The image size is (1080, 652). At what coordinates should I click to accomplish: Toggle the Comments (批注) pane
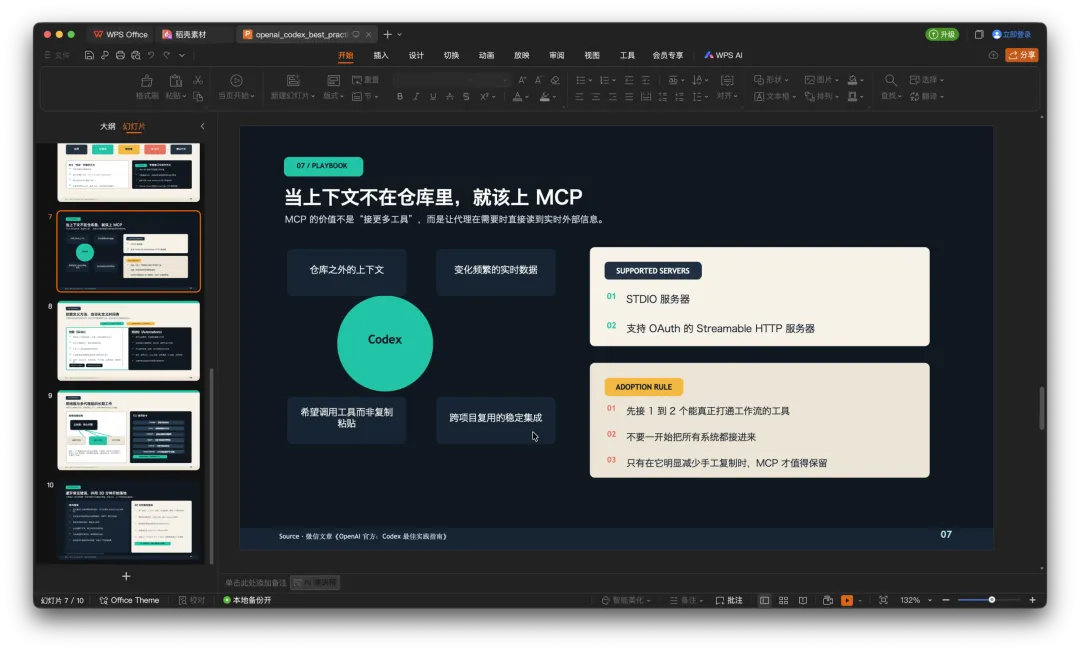[x=729, y=600]
